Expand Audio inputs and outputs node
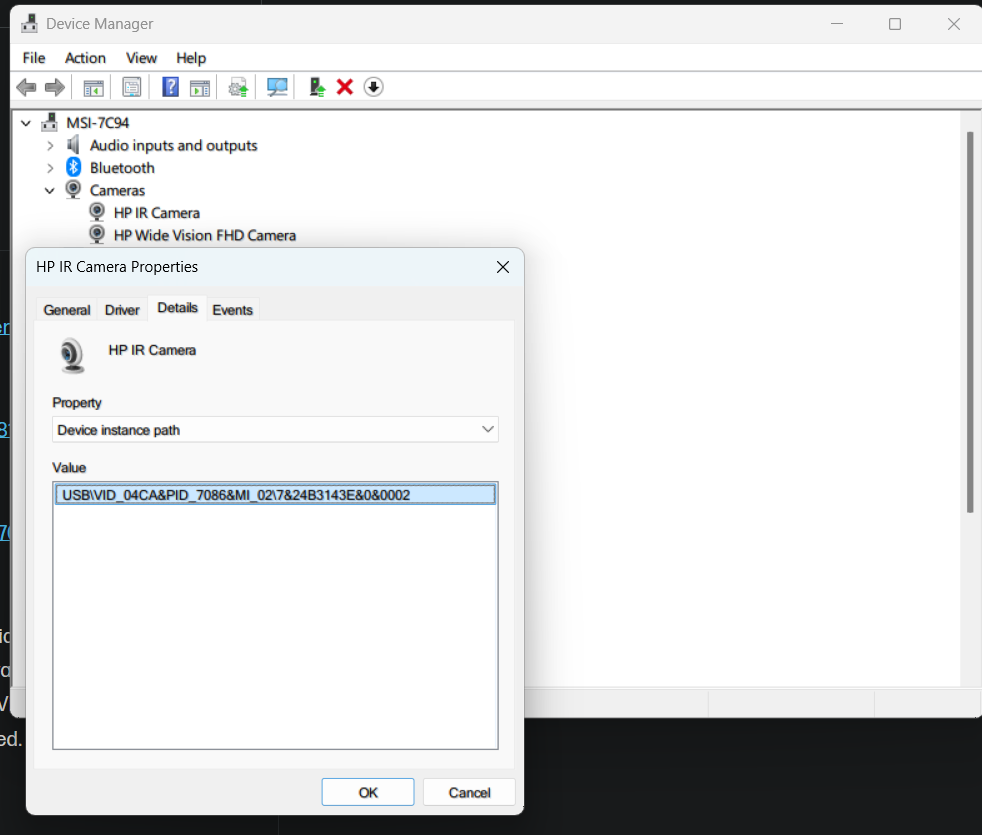 [x=50, y=146]
